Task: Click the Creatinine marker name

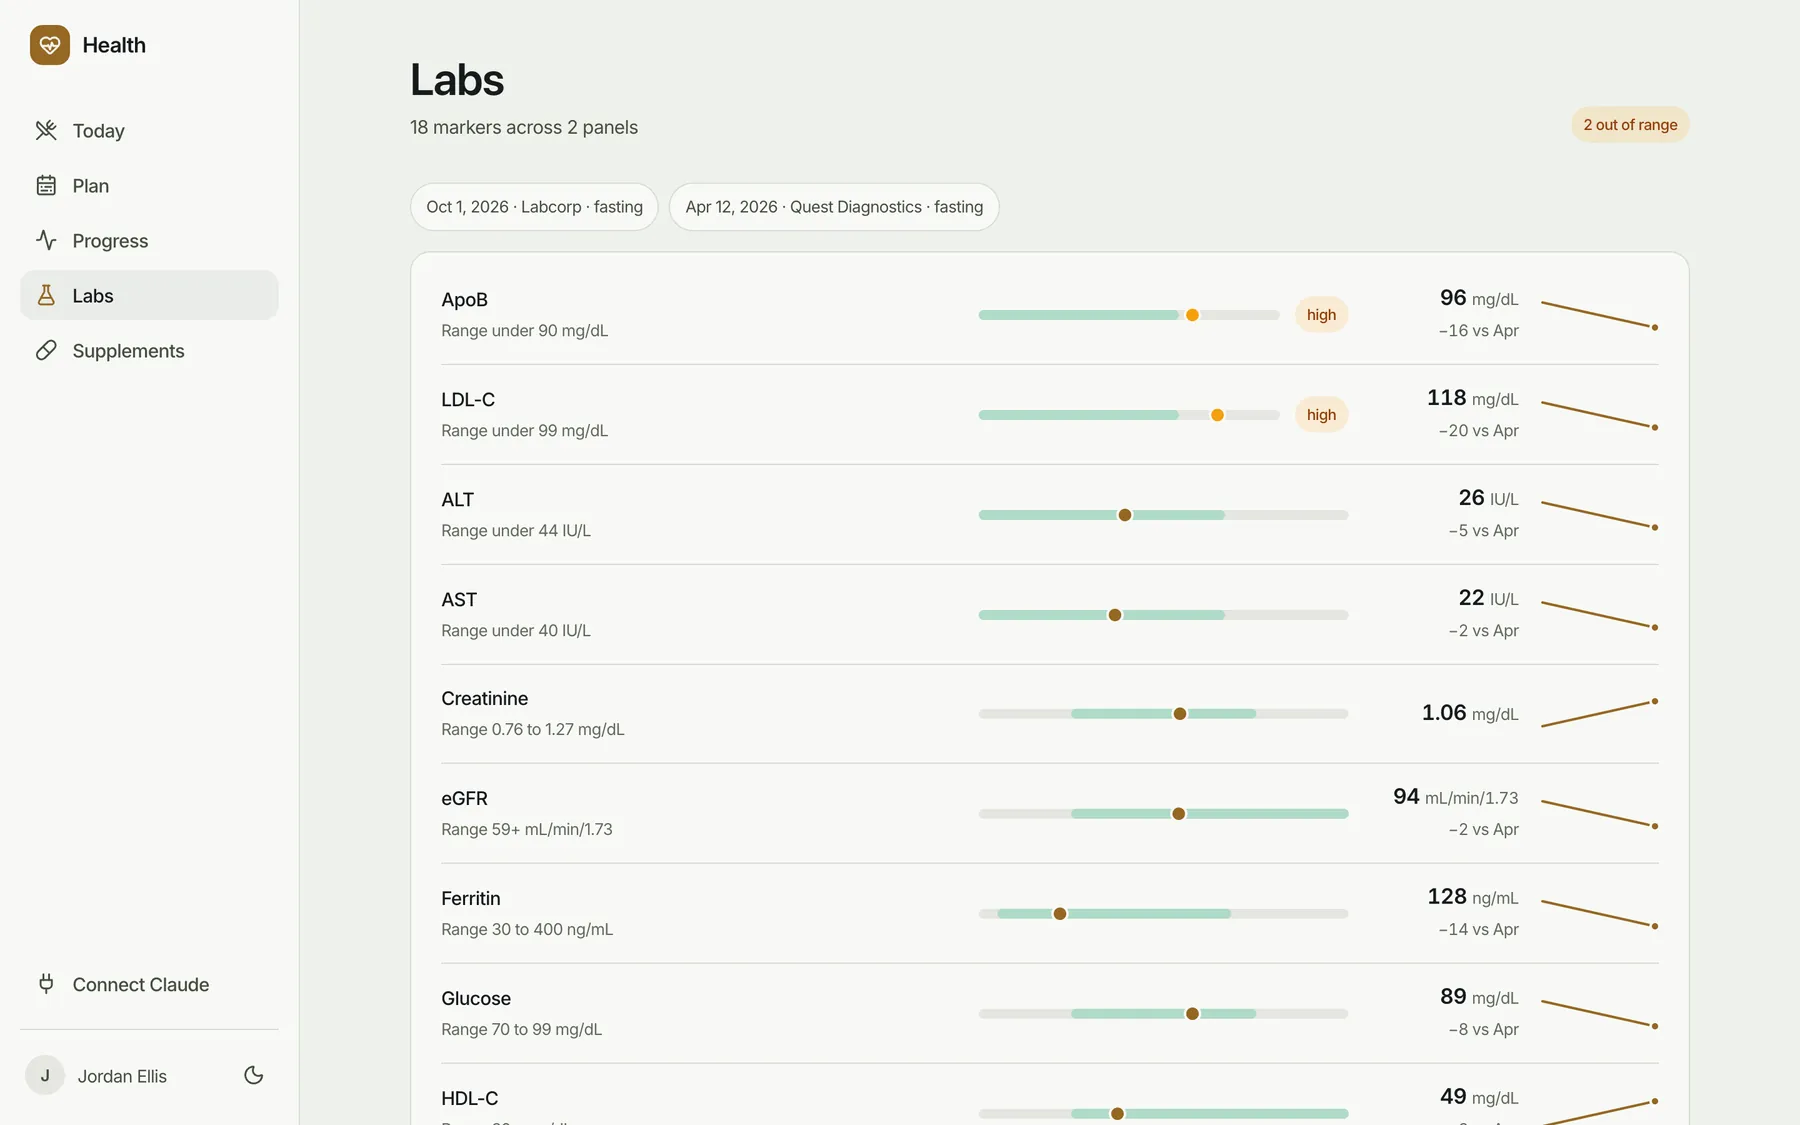Action: coord(484,698)
